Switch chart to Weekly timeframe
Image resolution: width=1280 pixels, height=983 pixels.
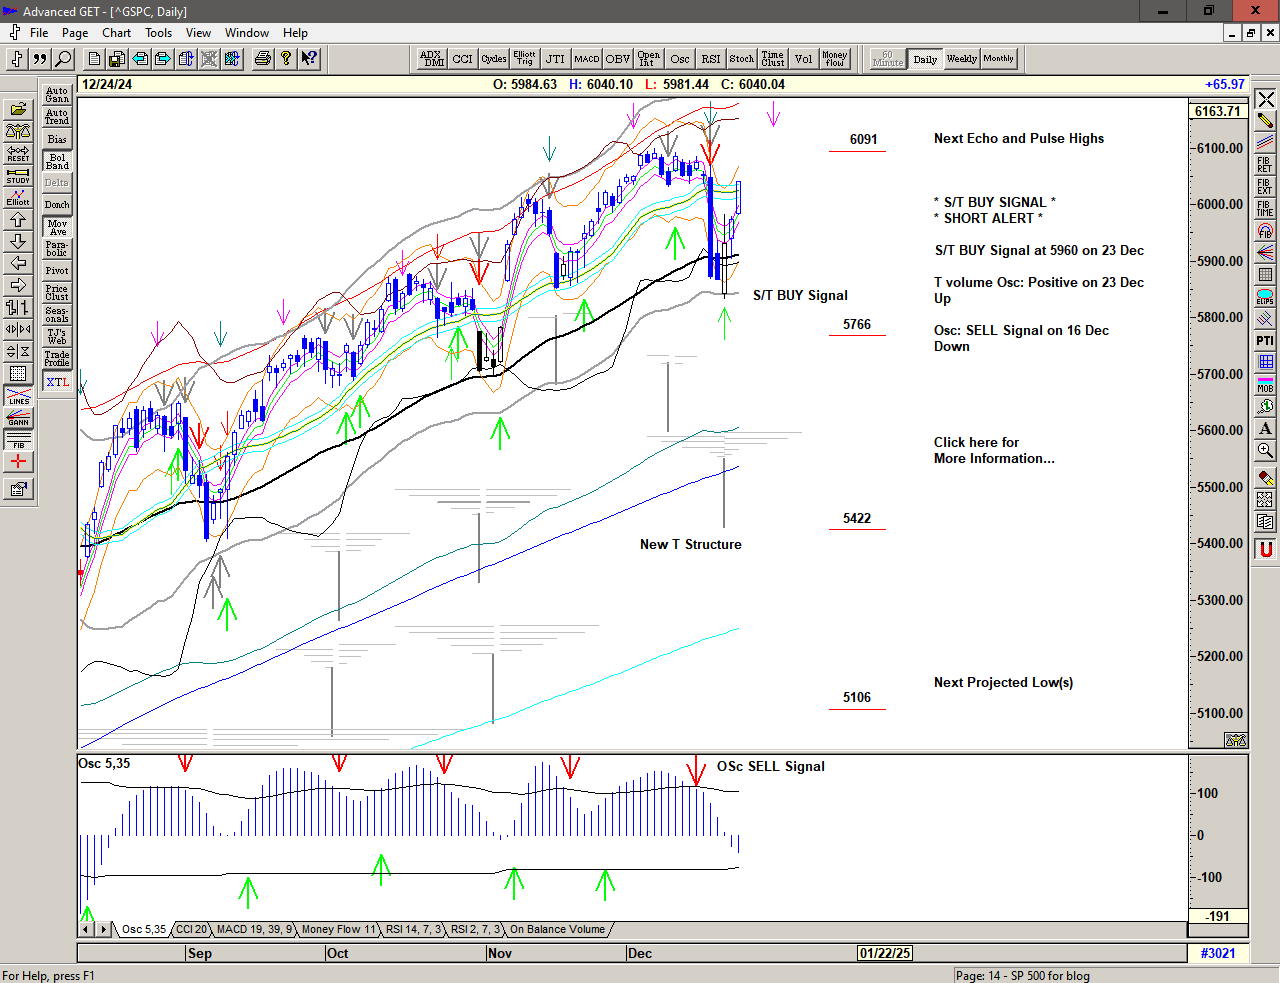961,59
